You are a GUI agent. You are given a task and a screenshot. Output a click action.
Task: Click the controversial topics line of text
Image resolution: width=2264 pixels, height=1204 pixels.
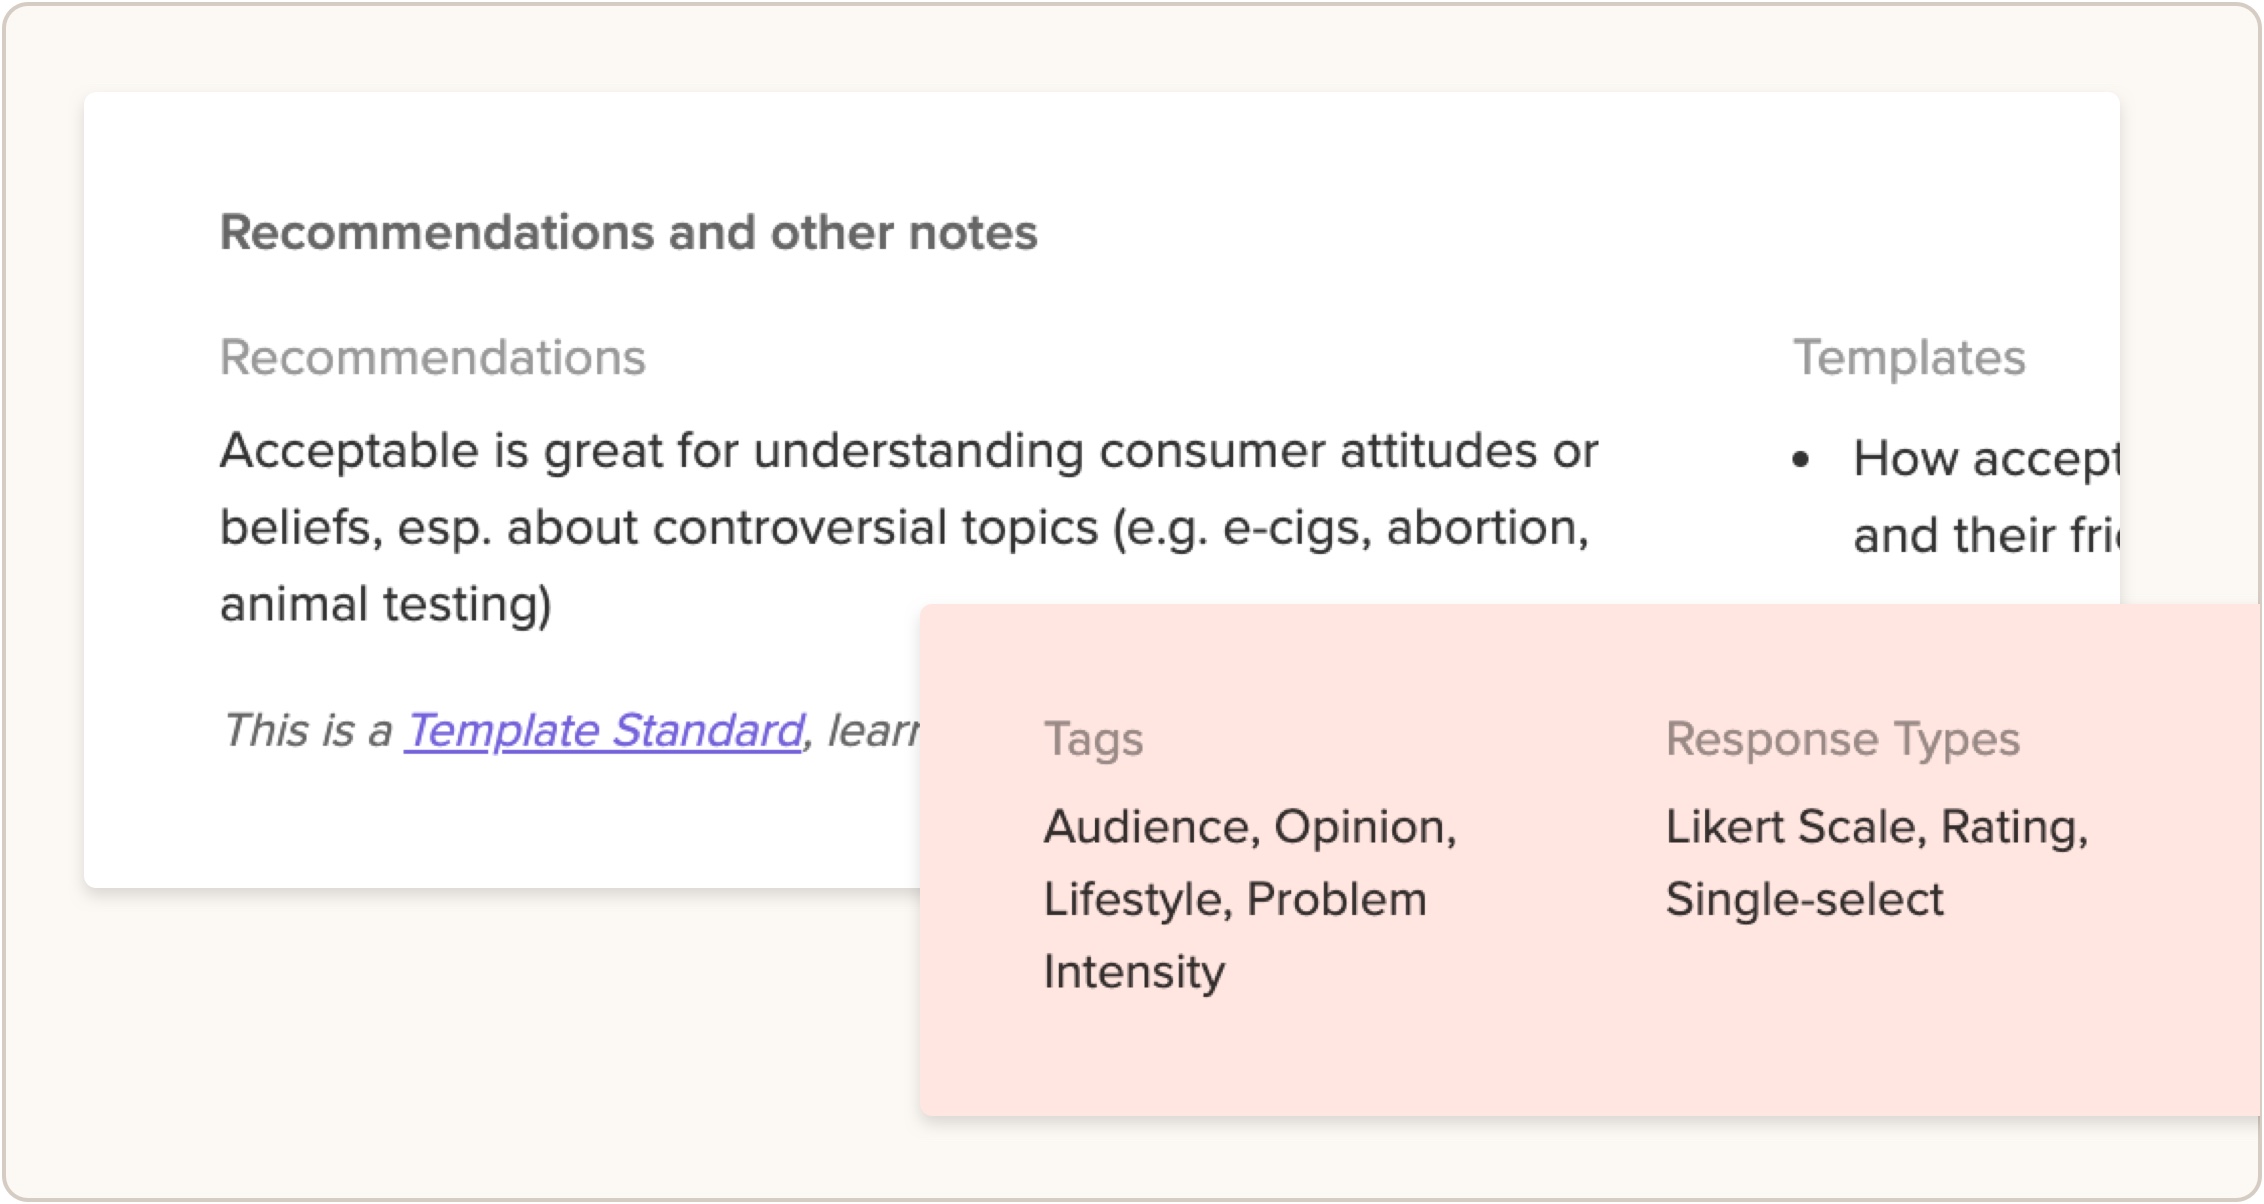[904, 527]
